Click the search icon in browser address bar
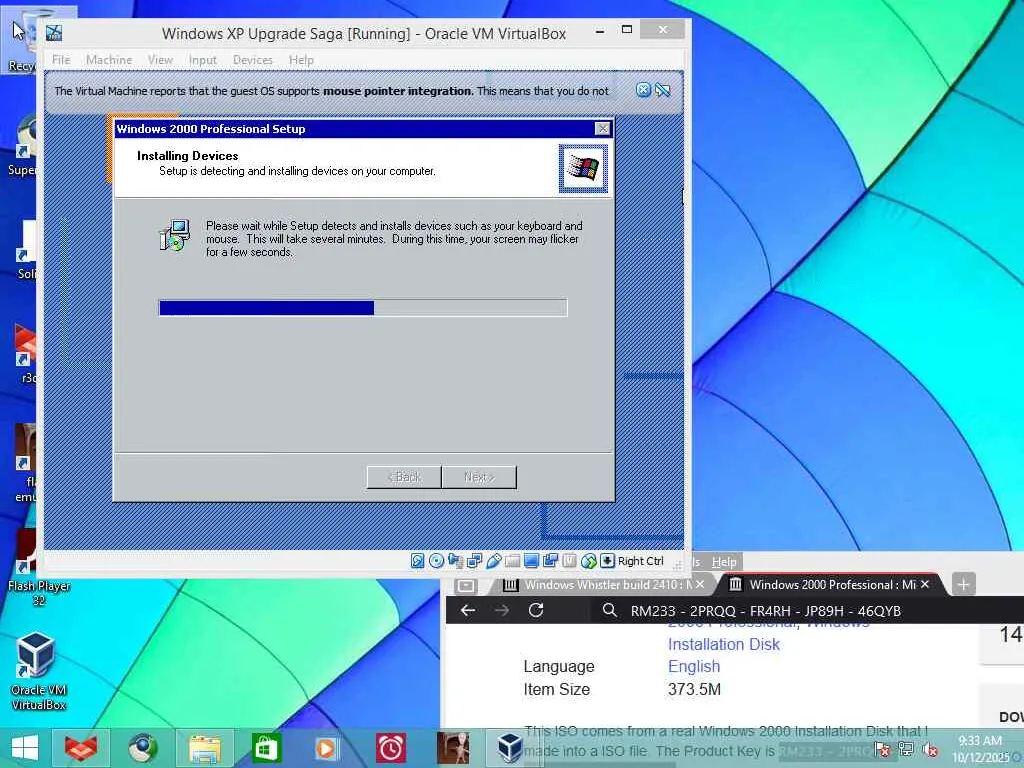The width and height of the screenshot is (1024, 768). tap(609, 610)
